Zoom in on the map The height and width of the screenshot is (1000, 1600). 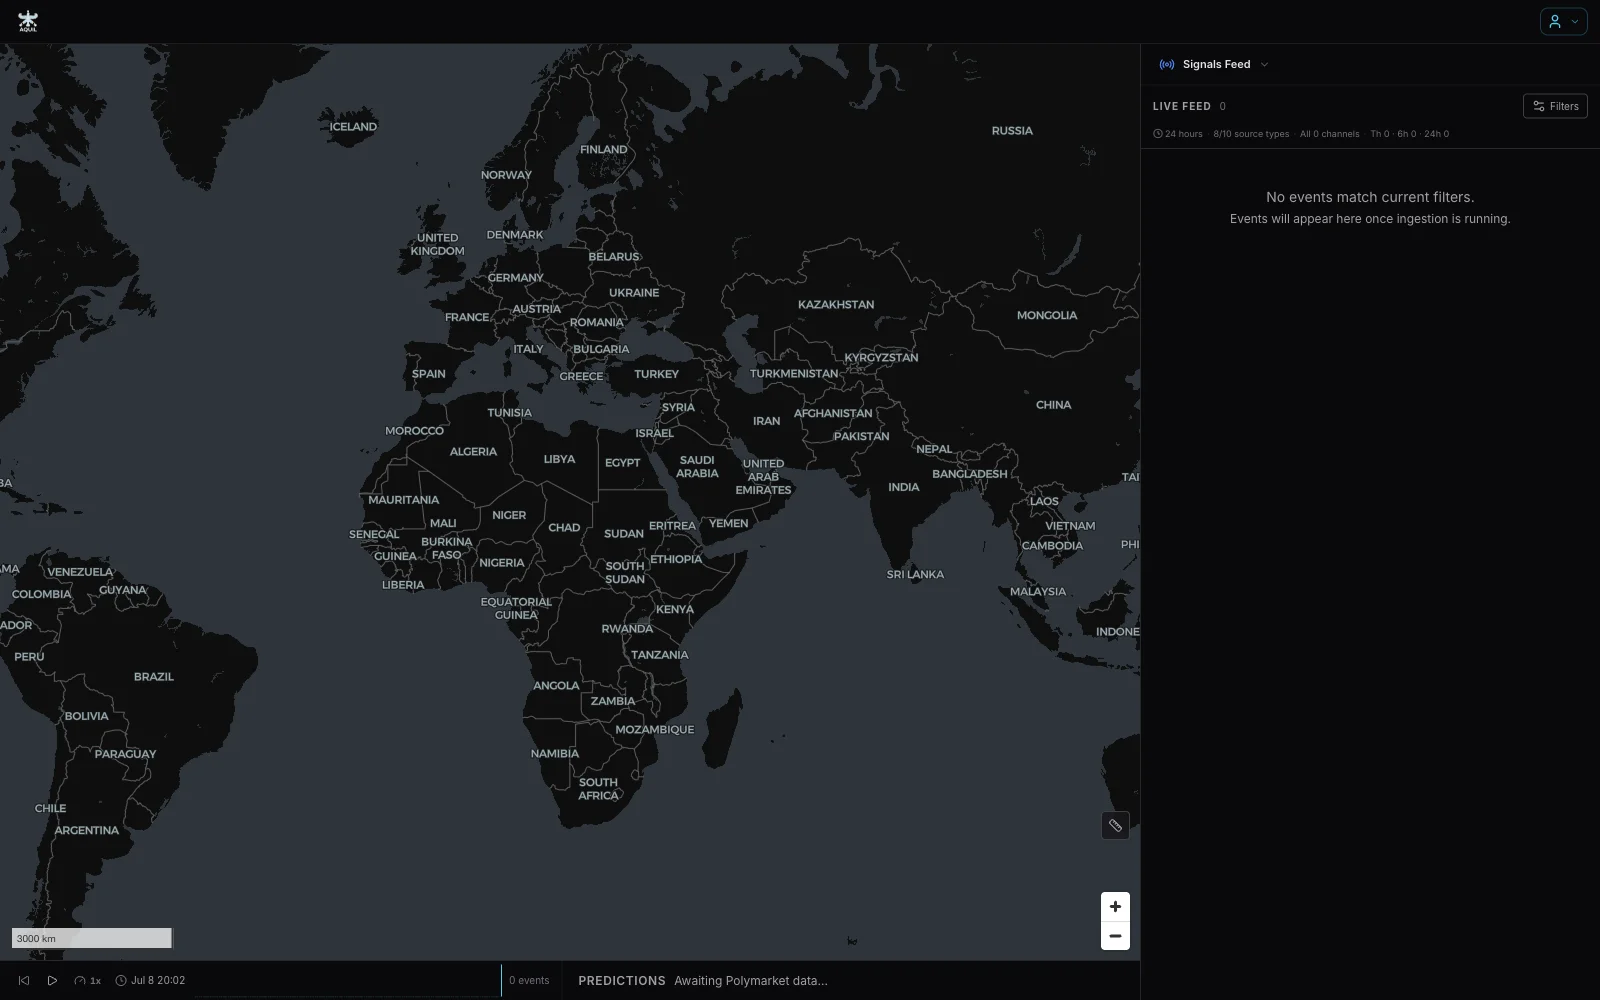pyautogui.click(x=1115, y=907)
